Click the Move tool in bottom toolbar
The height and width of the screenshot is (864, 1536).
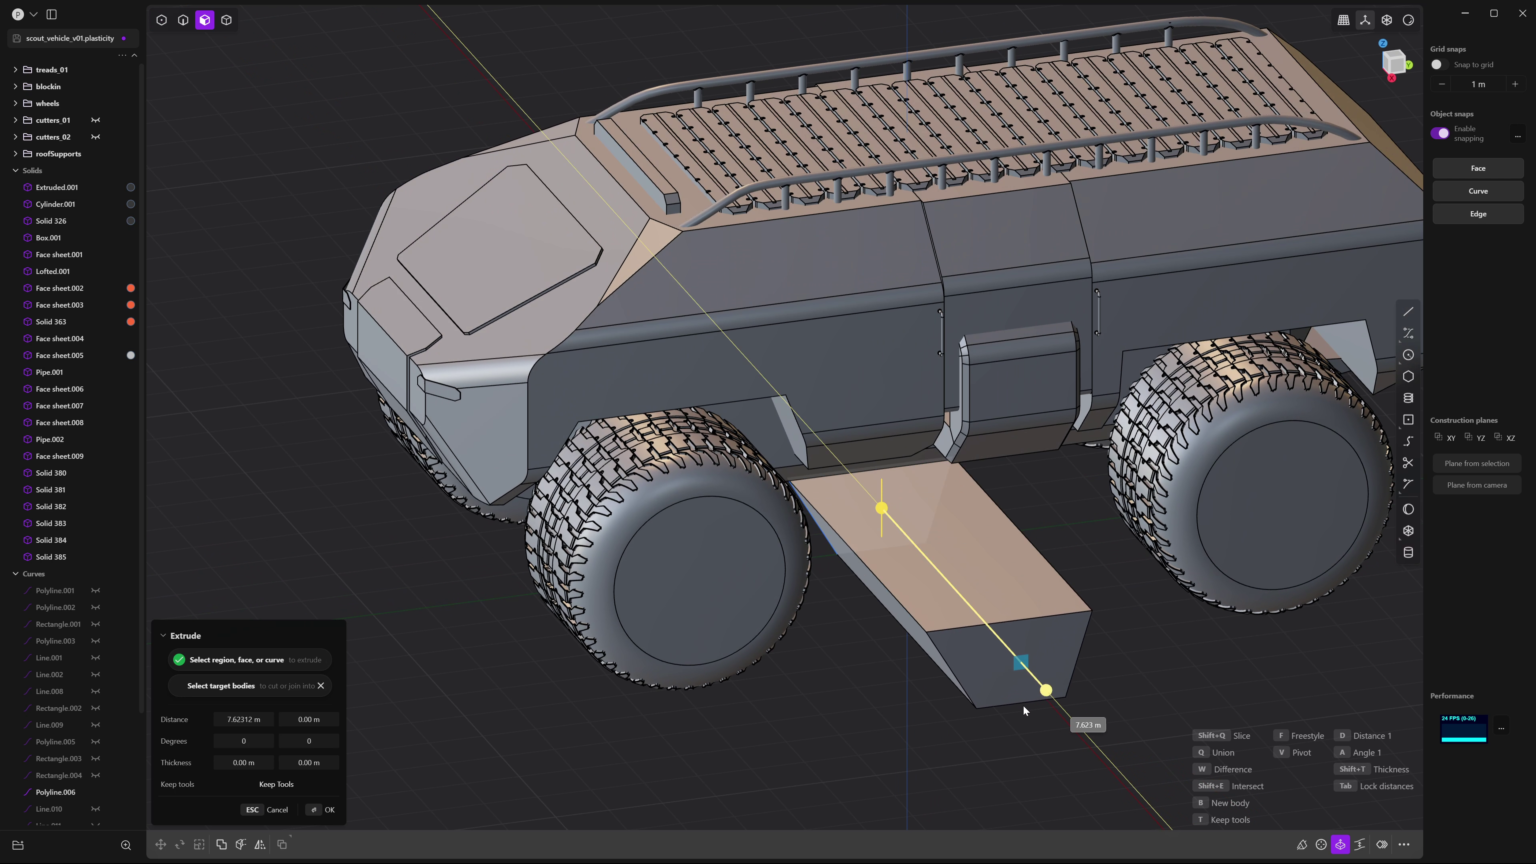(x=160, y=845)
